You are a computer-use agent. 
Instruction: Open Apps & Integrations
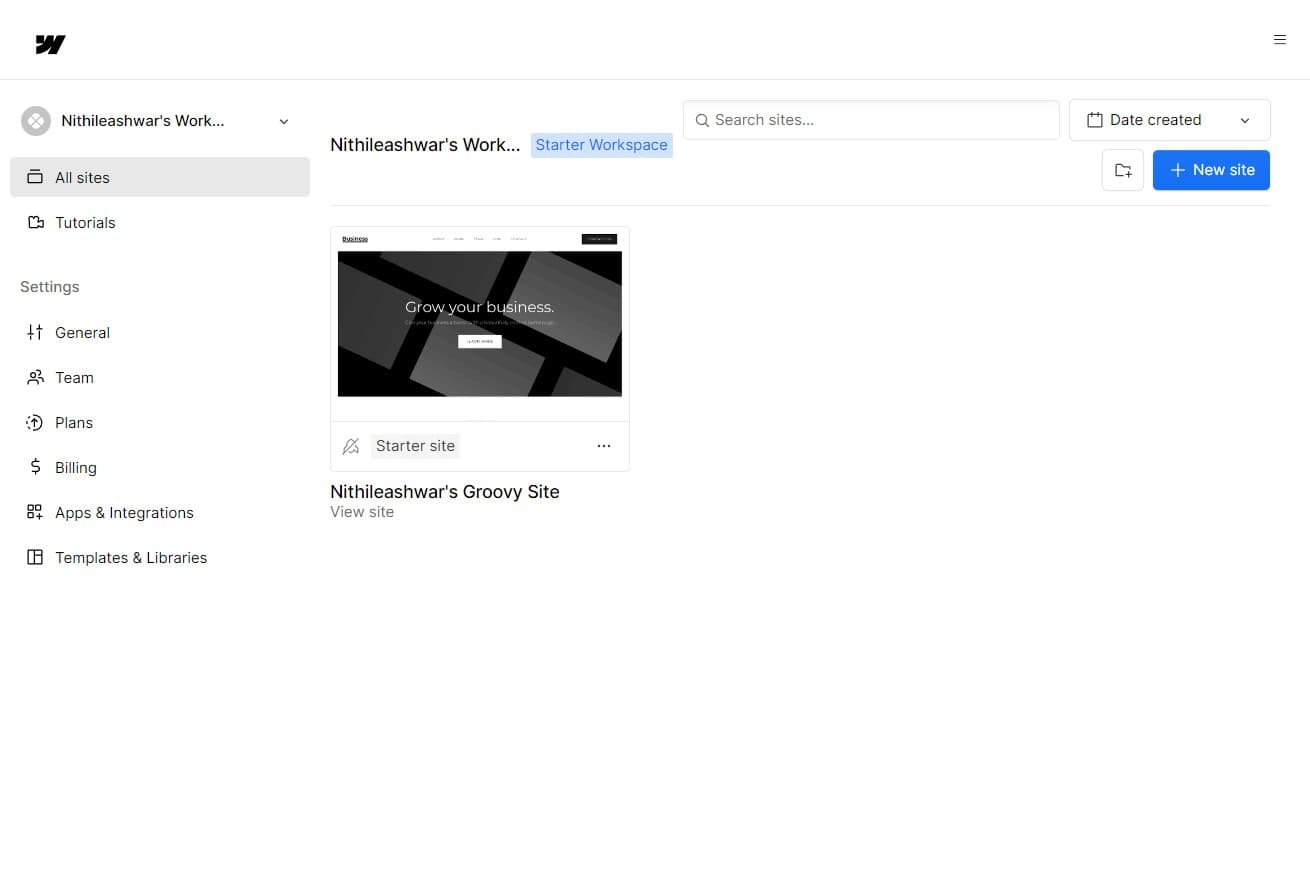[x=124, y=512]
